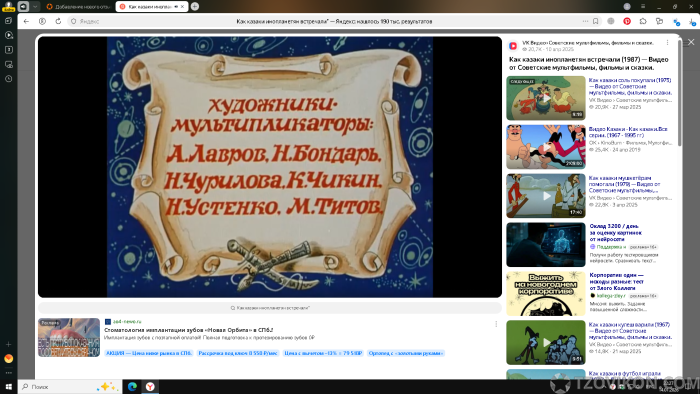Bookmark this page with the bookmark icon

tap(596, 21)
